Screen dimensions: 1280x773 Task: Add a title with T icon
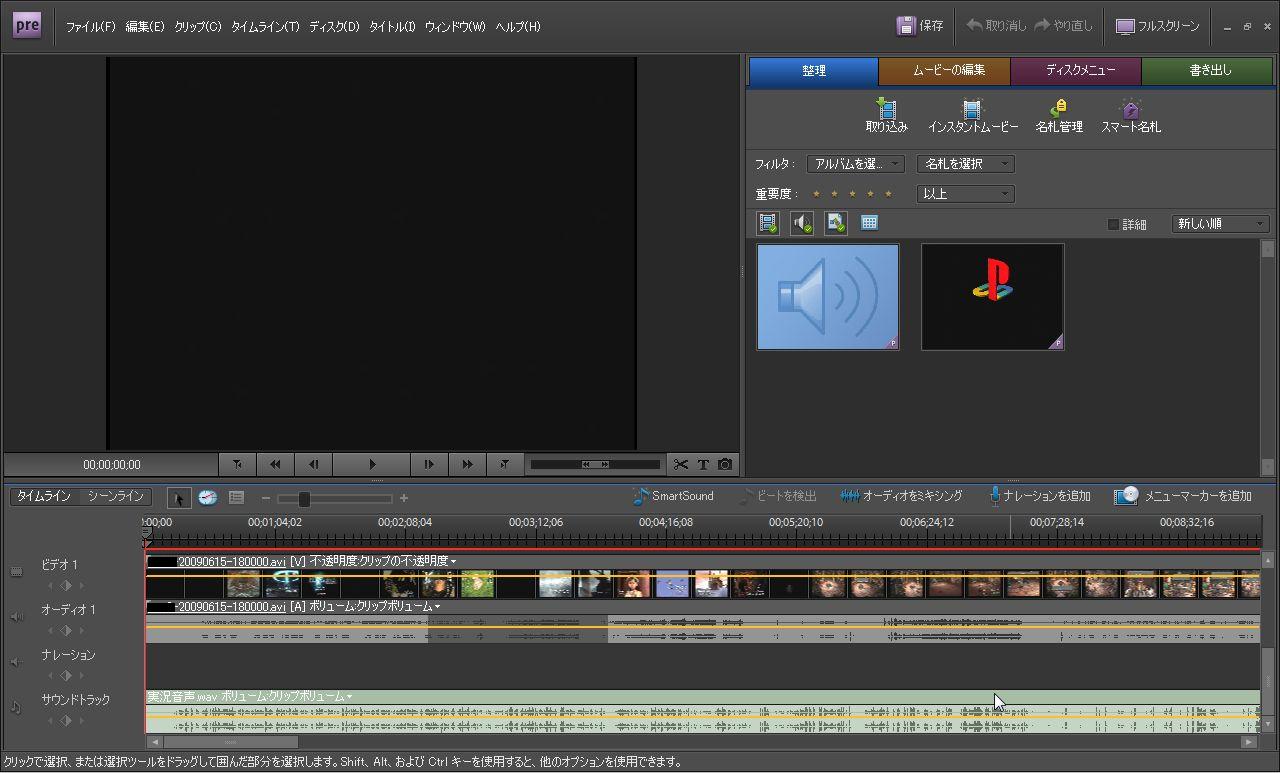[703, 464]
